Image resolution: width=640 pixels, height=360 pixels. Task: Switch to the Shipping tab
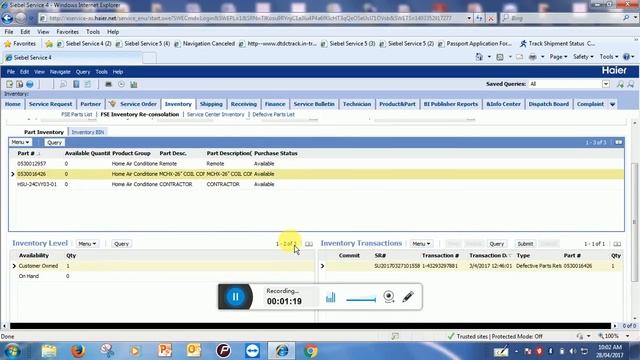click(211, 104)
